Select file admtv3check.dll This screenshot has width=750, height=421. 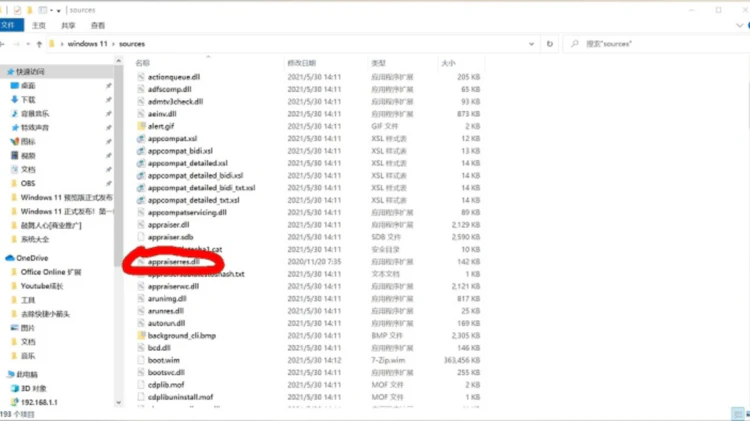click(x=176, y=101)
